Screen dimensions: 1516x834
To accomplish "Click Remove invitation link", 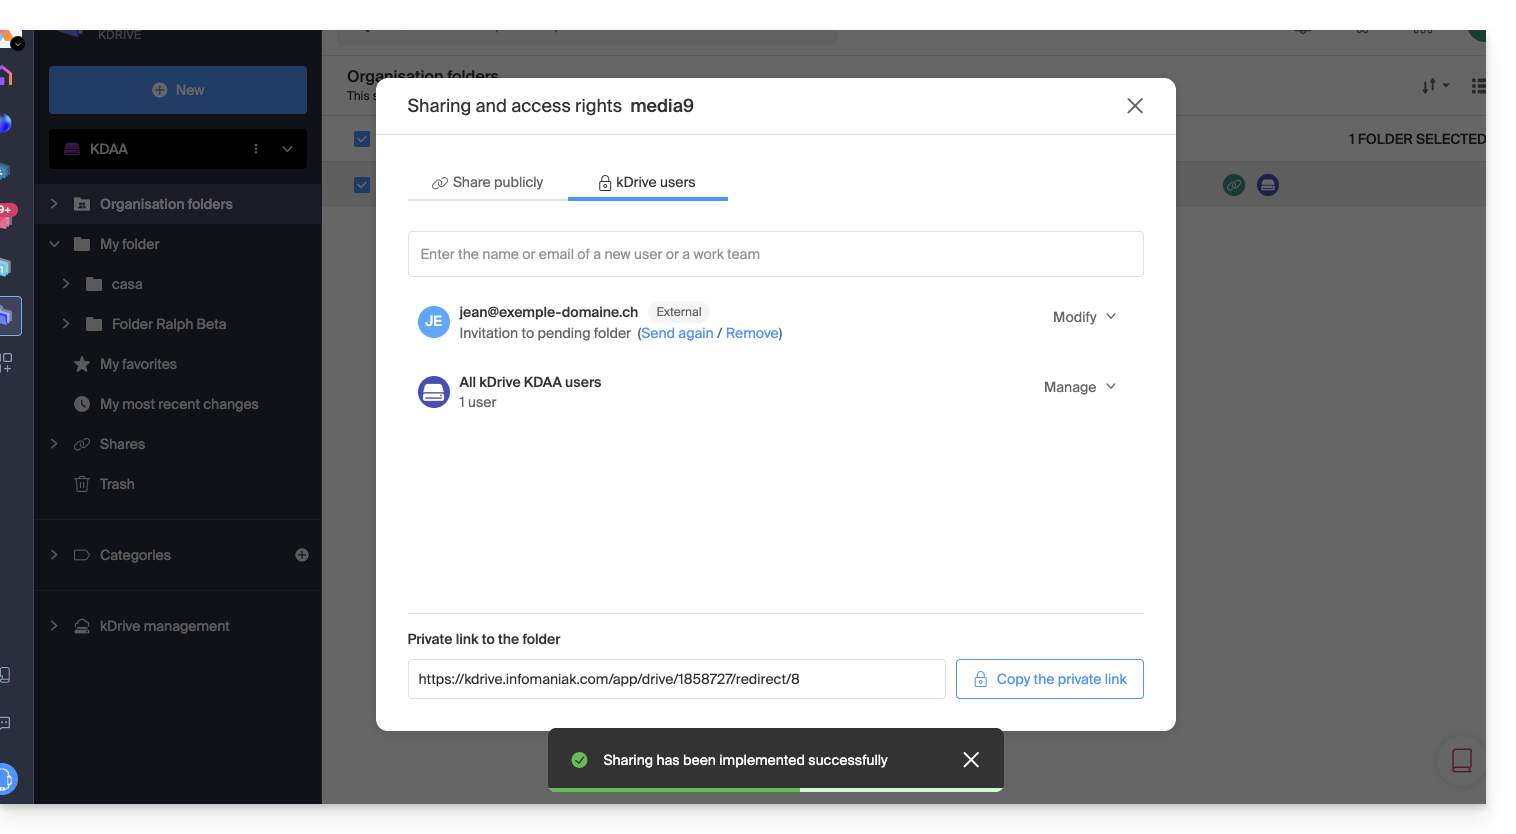I will click(x=752, y=333).
